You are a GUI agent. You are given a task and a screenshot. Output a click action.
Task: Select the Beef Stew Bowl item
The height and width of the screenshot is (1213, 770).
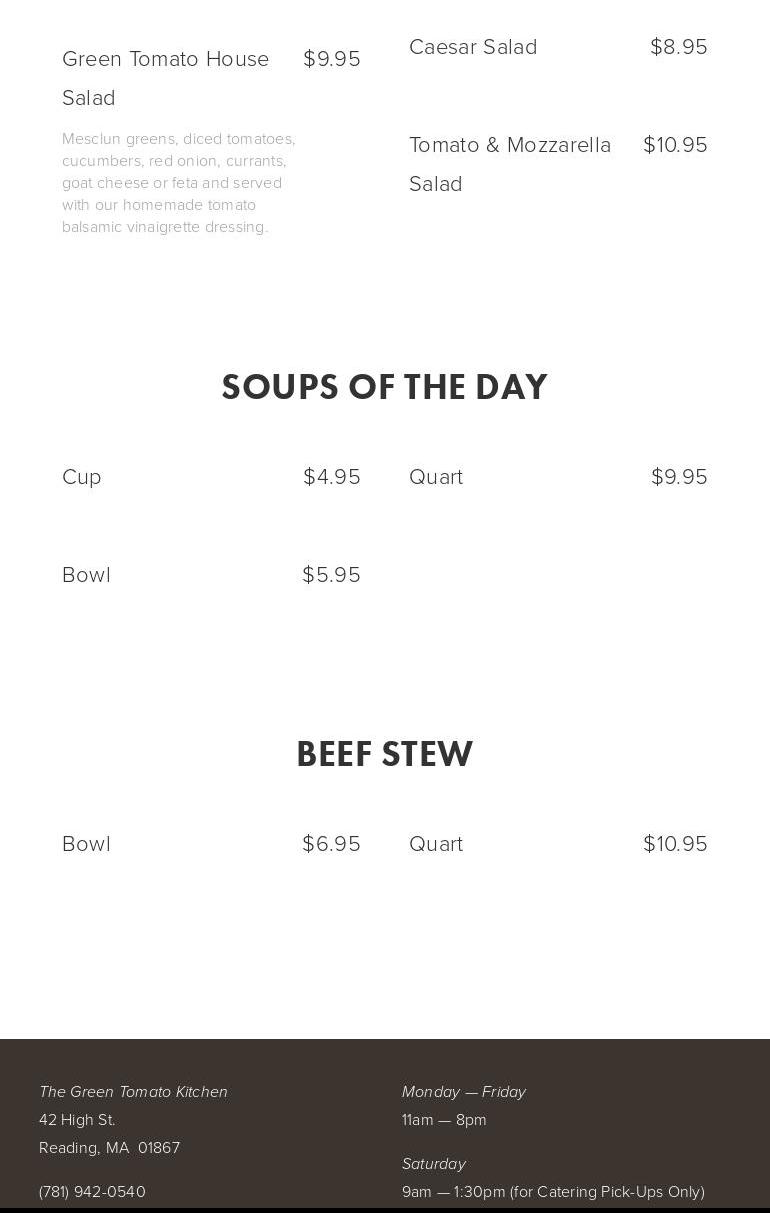coord(87,844)
